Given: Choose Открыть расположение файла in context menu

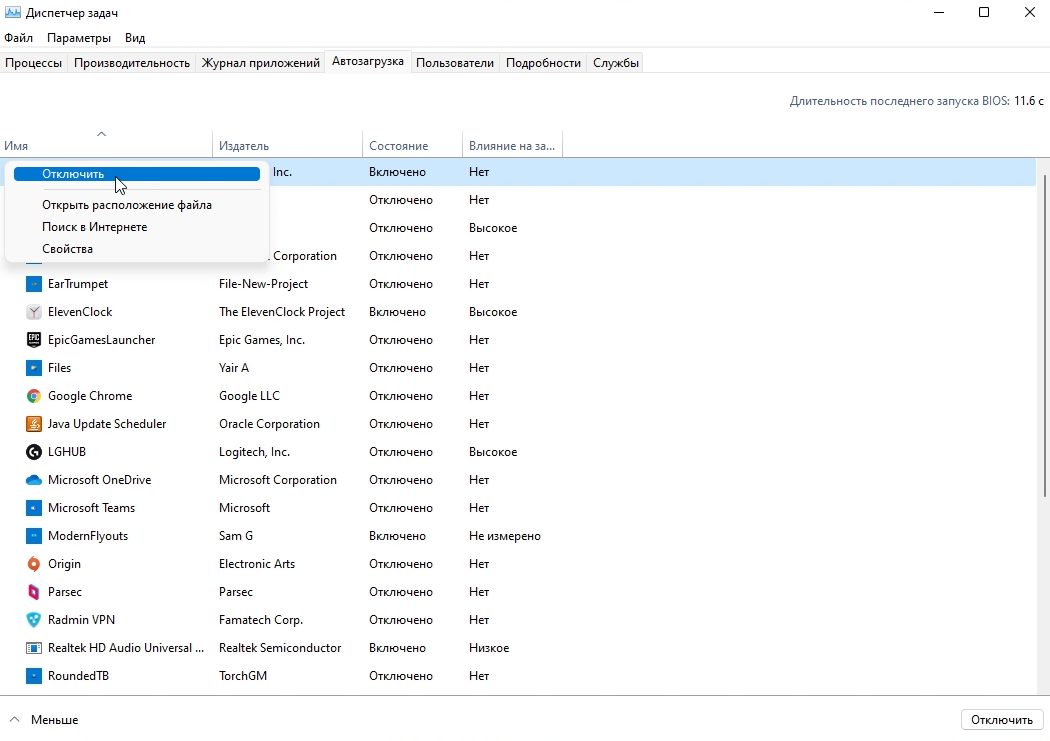Looking at the screenshot, I should tap(127, 205).
